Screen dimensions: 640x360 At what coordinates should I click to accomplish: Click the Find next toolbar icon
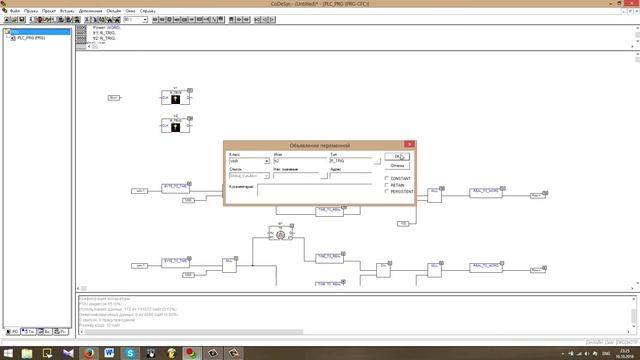click(117, 20)
